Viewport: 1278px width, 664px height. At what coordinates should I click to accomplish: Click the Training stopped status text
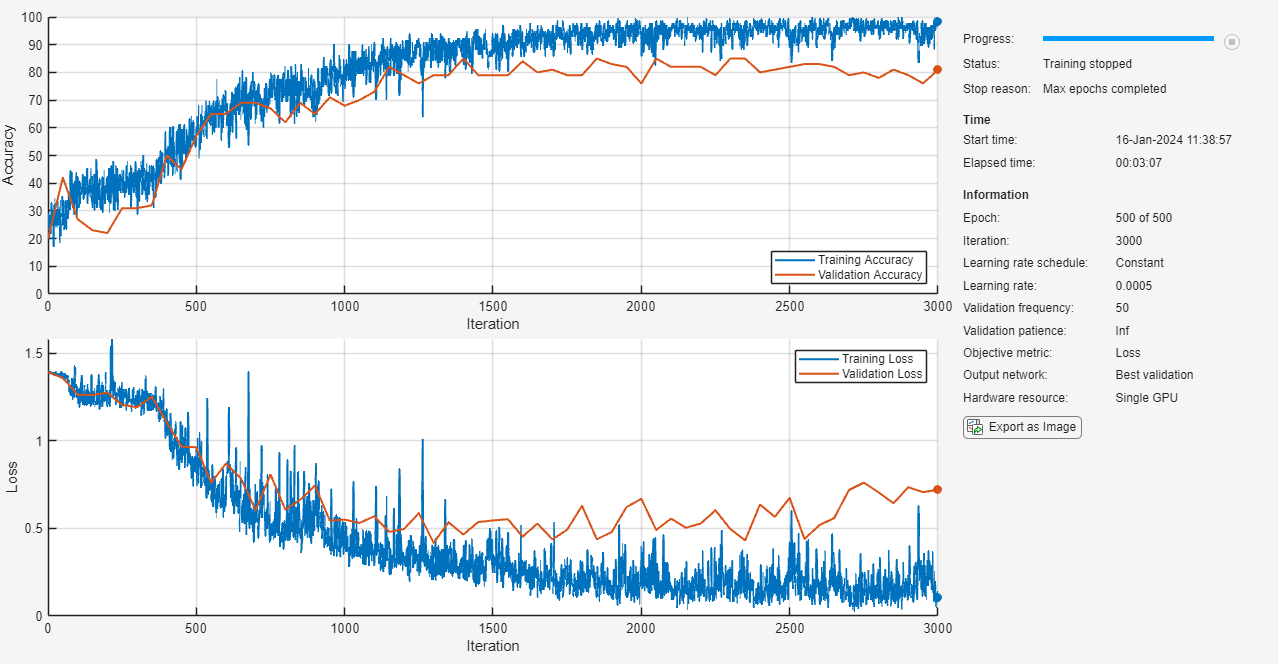(1087, 64)
